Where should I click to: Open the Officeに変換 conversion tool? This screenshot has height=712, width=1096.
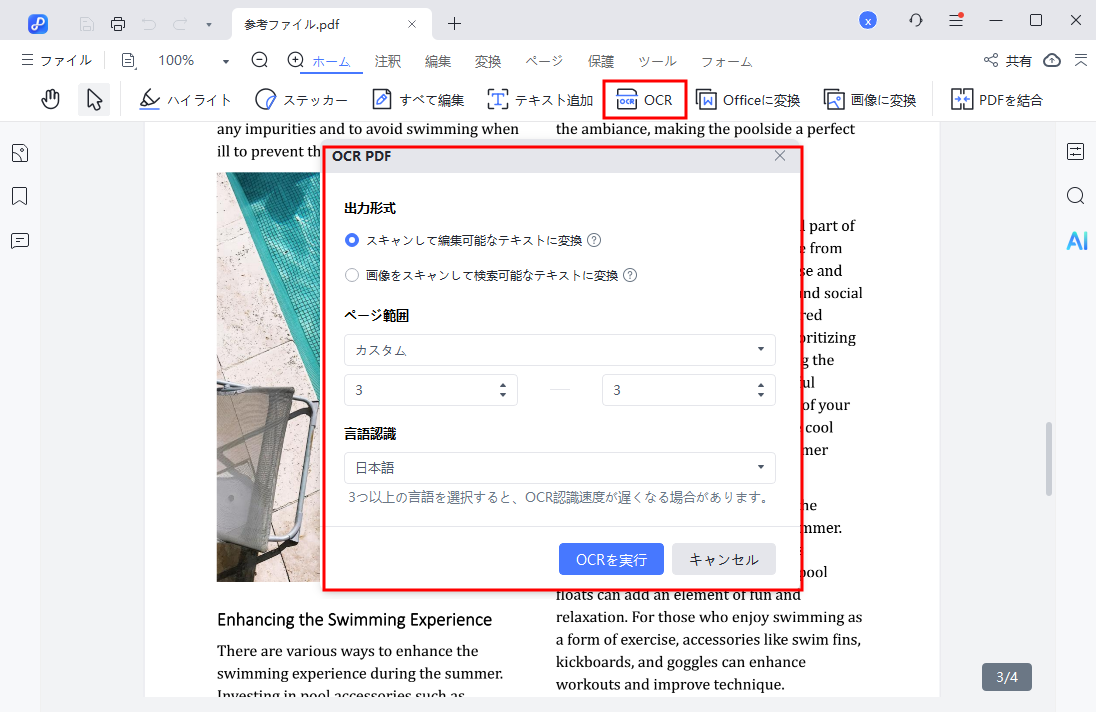tap(748, 99)
